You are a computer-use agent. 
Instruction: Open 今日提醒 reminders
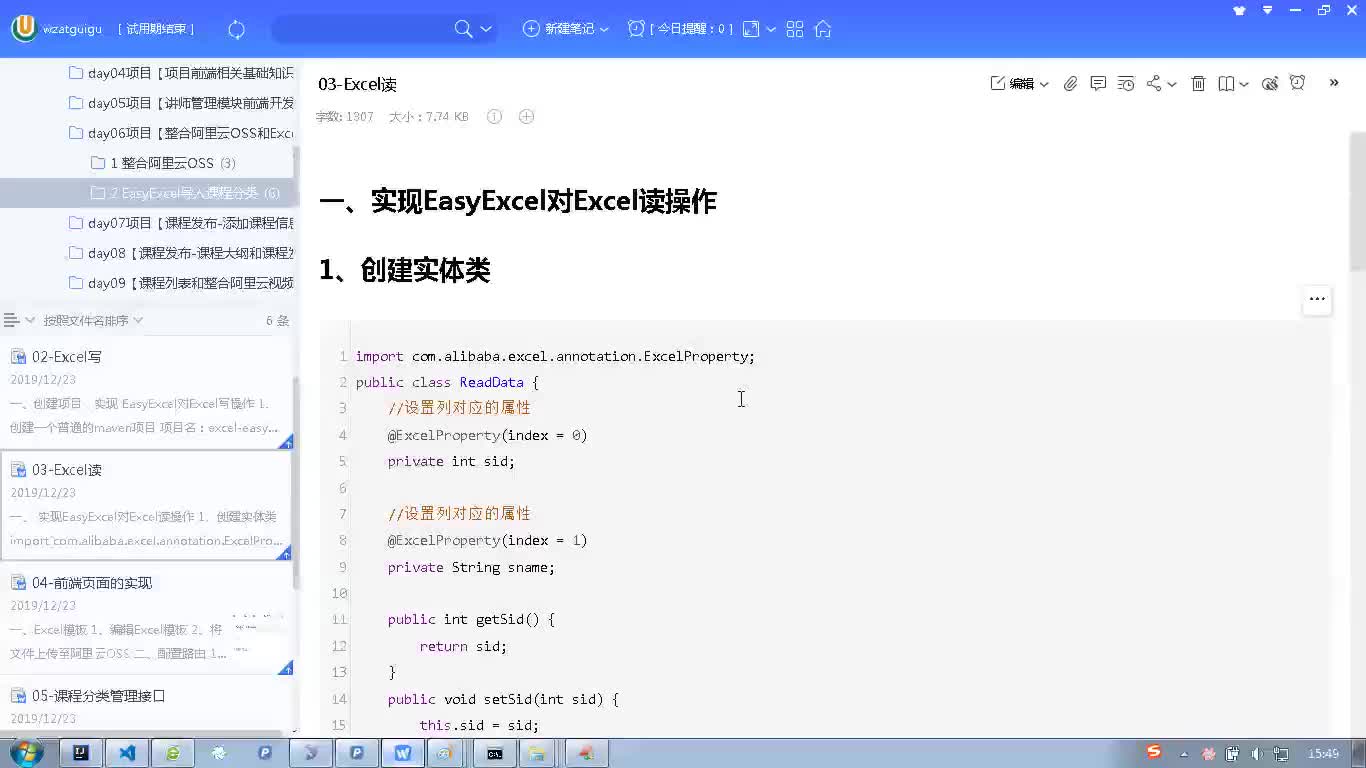click(680, 29)
